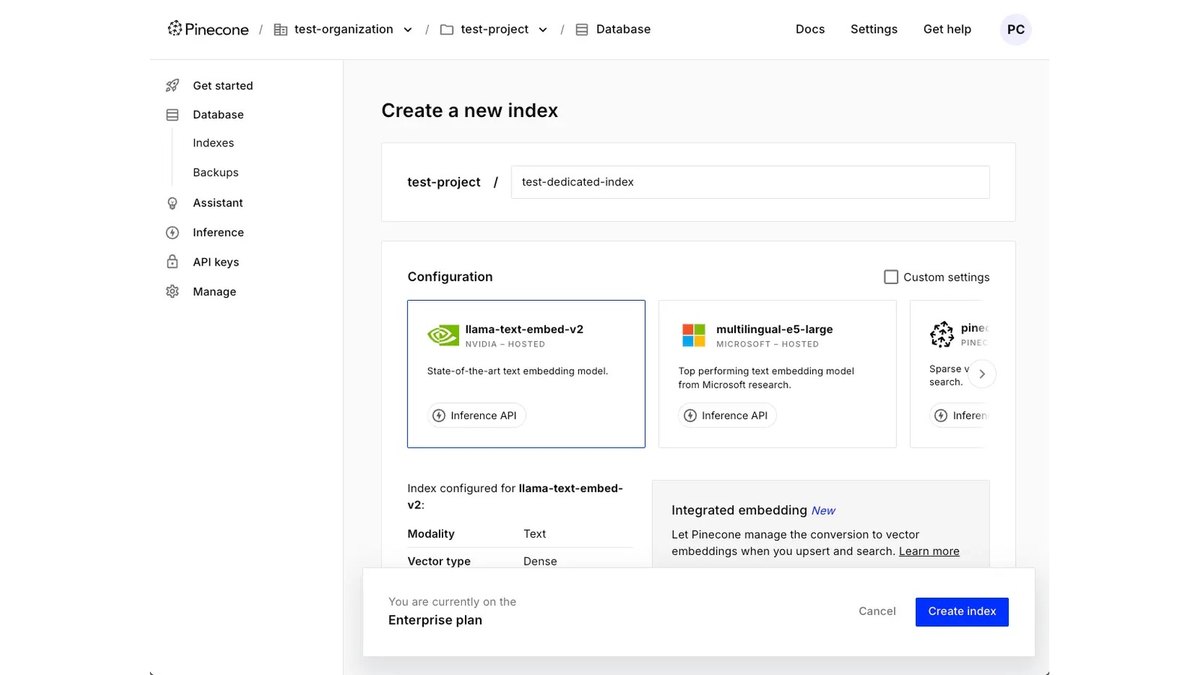Click the Database item in sidebar
The image size is (1200, 675).
point(218,115)
